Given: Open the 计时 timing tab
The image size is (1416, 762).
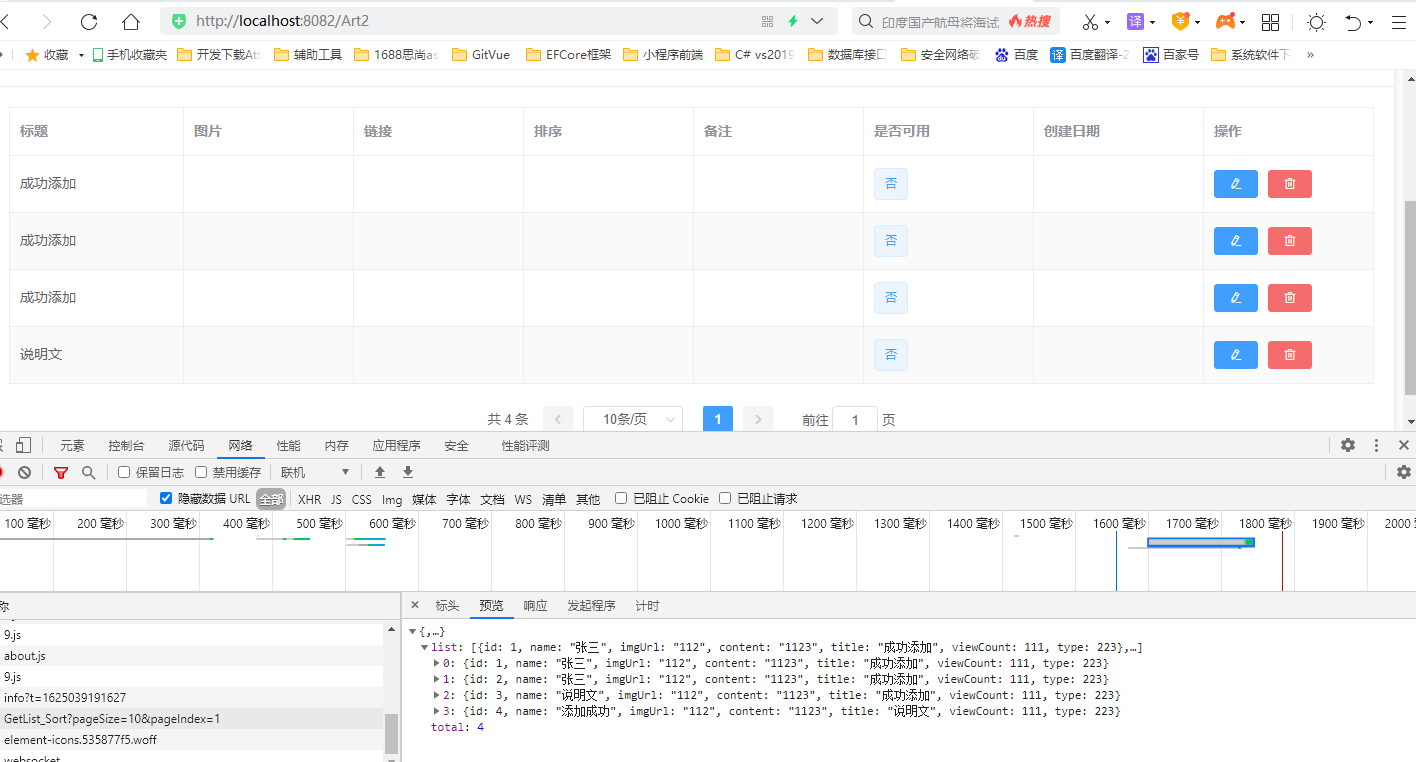Looking at the screenshot, I should tap(647, 606).
